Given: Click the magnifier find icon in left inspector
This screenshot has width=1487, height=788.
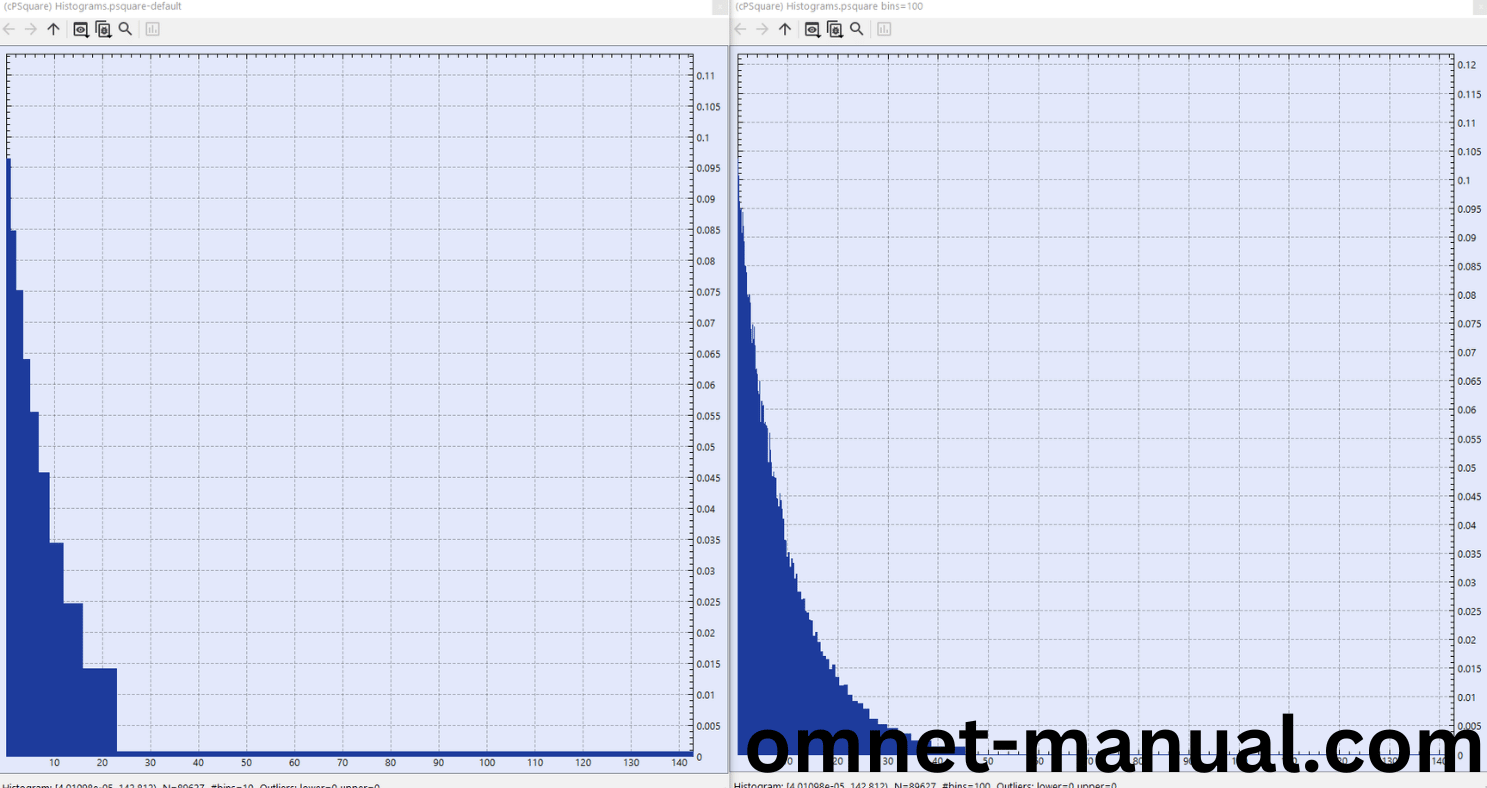Looking at the screenshot, I should 125,29.
